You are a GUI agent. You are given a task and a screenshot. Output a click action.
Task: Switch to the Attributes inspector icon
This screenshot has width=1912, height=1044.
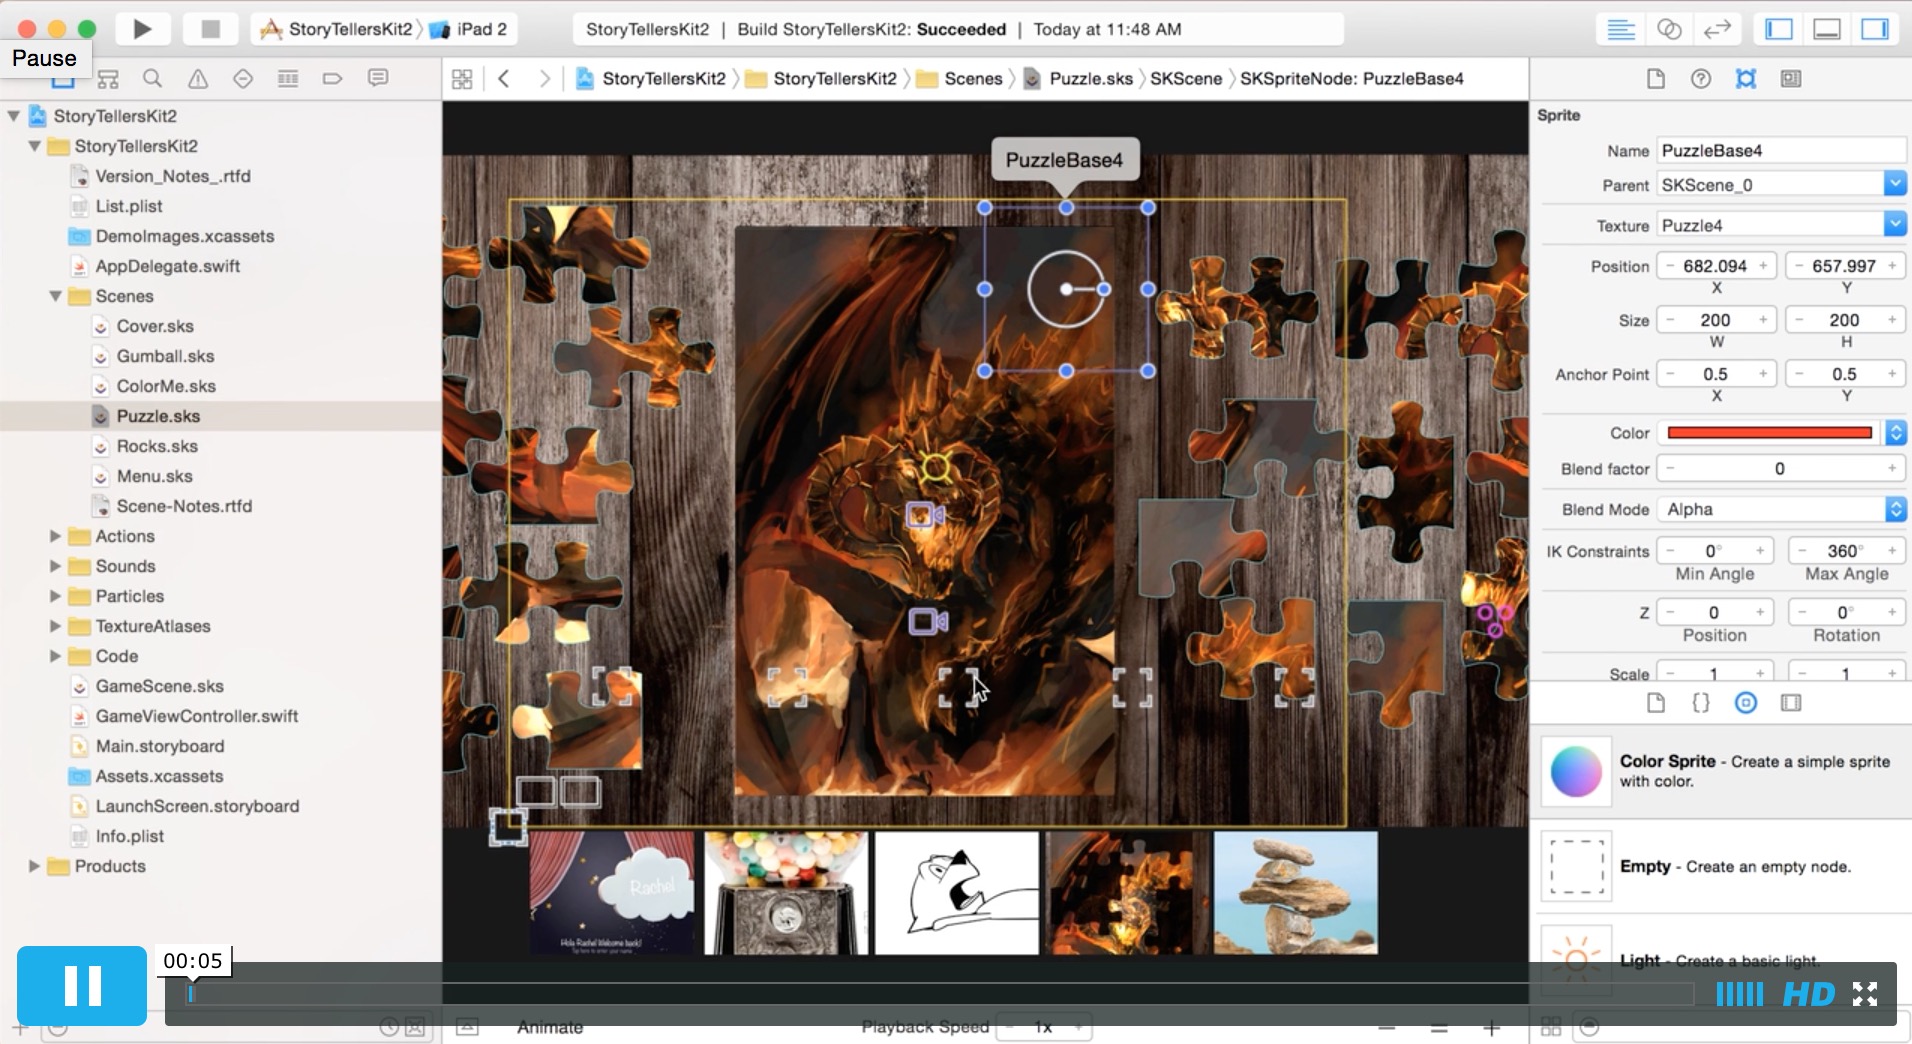pos(1746,79)
